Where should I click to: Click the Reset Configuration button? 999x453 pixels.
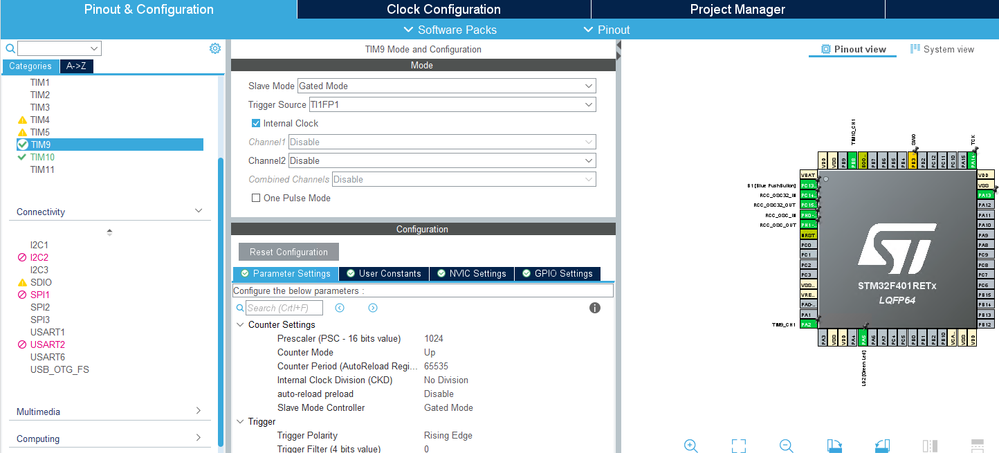click(289, 252)
